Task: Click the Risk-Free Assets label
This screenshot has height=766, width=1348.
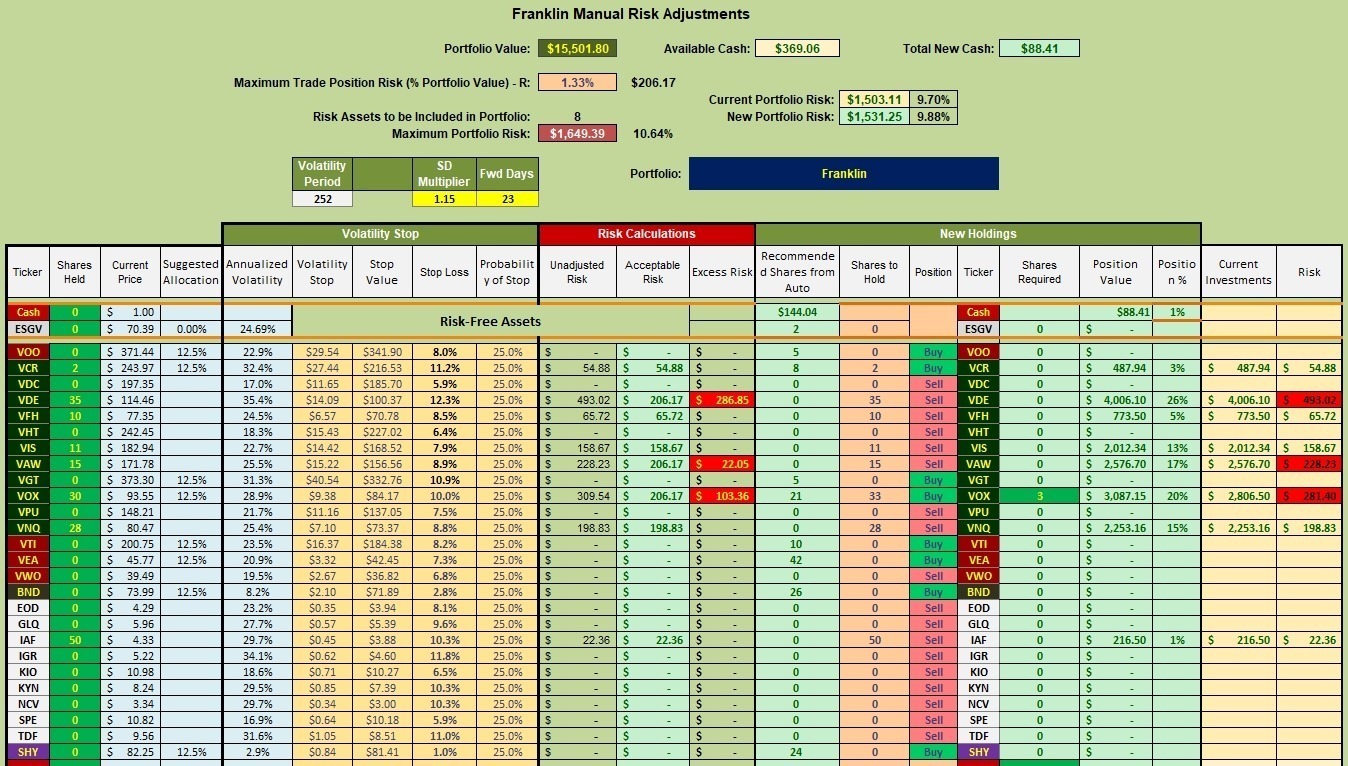Action: coord(490,322)
